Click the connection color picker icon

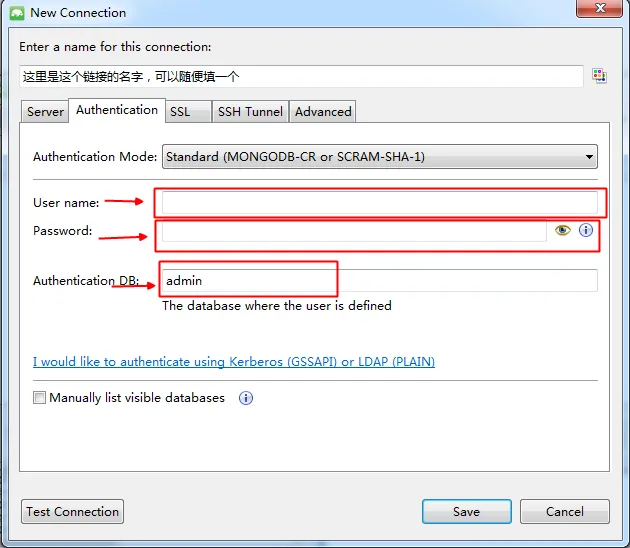pyautogui.click(x=599, y=76)
